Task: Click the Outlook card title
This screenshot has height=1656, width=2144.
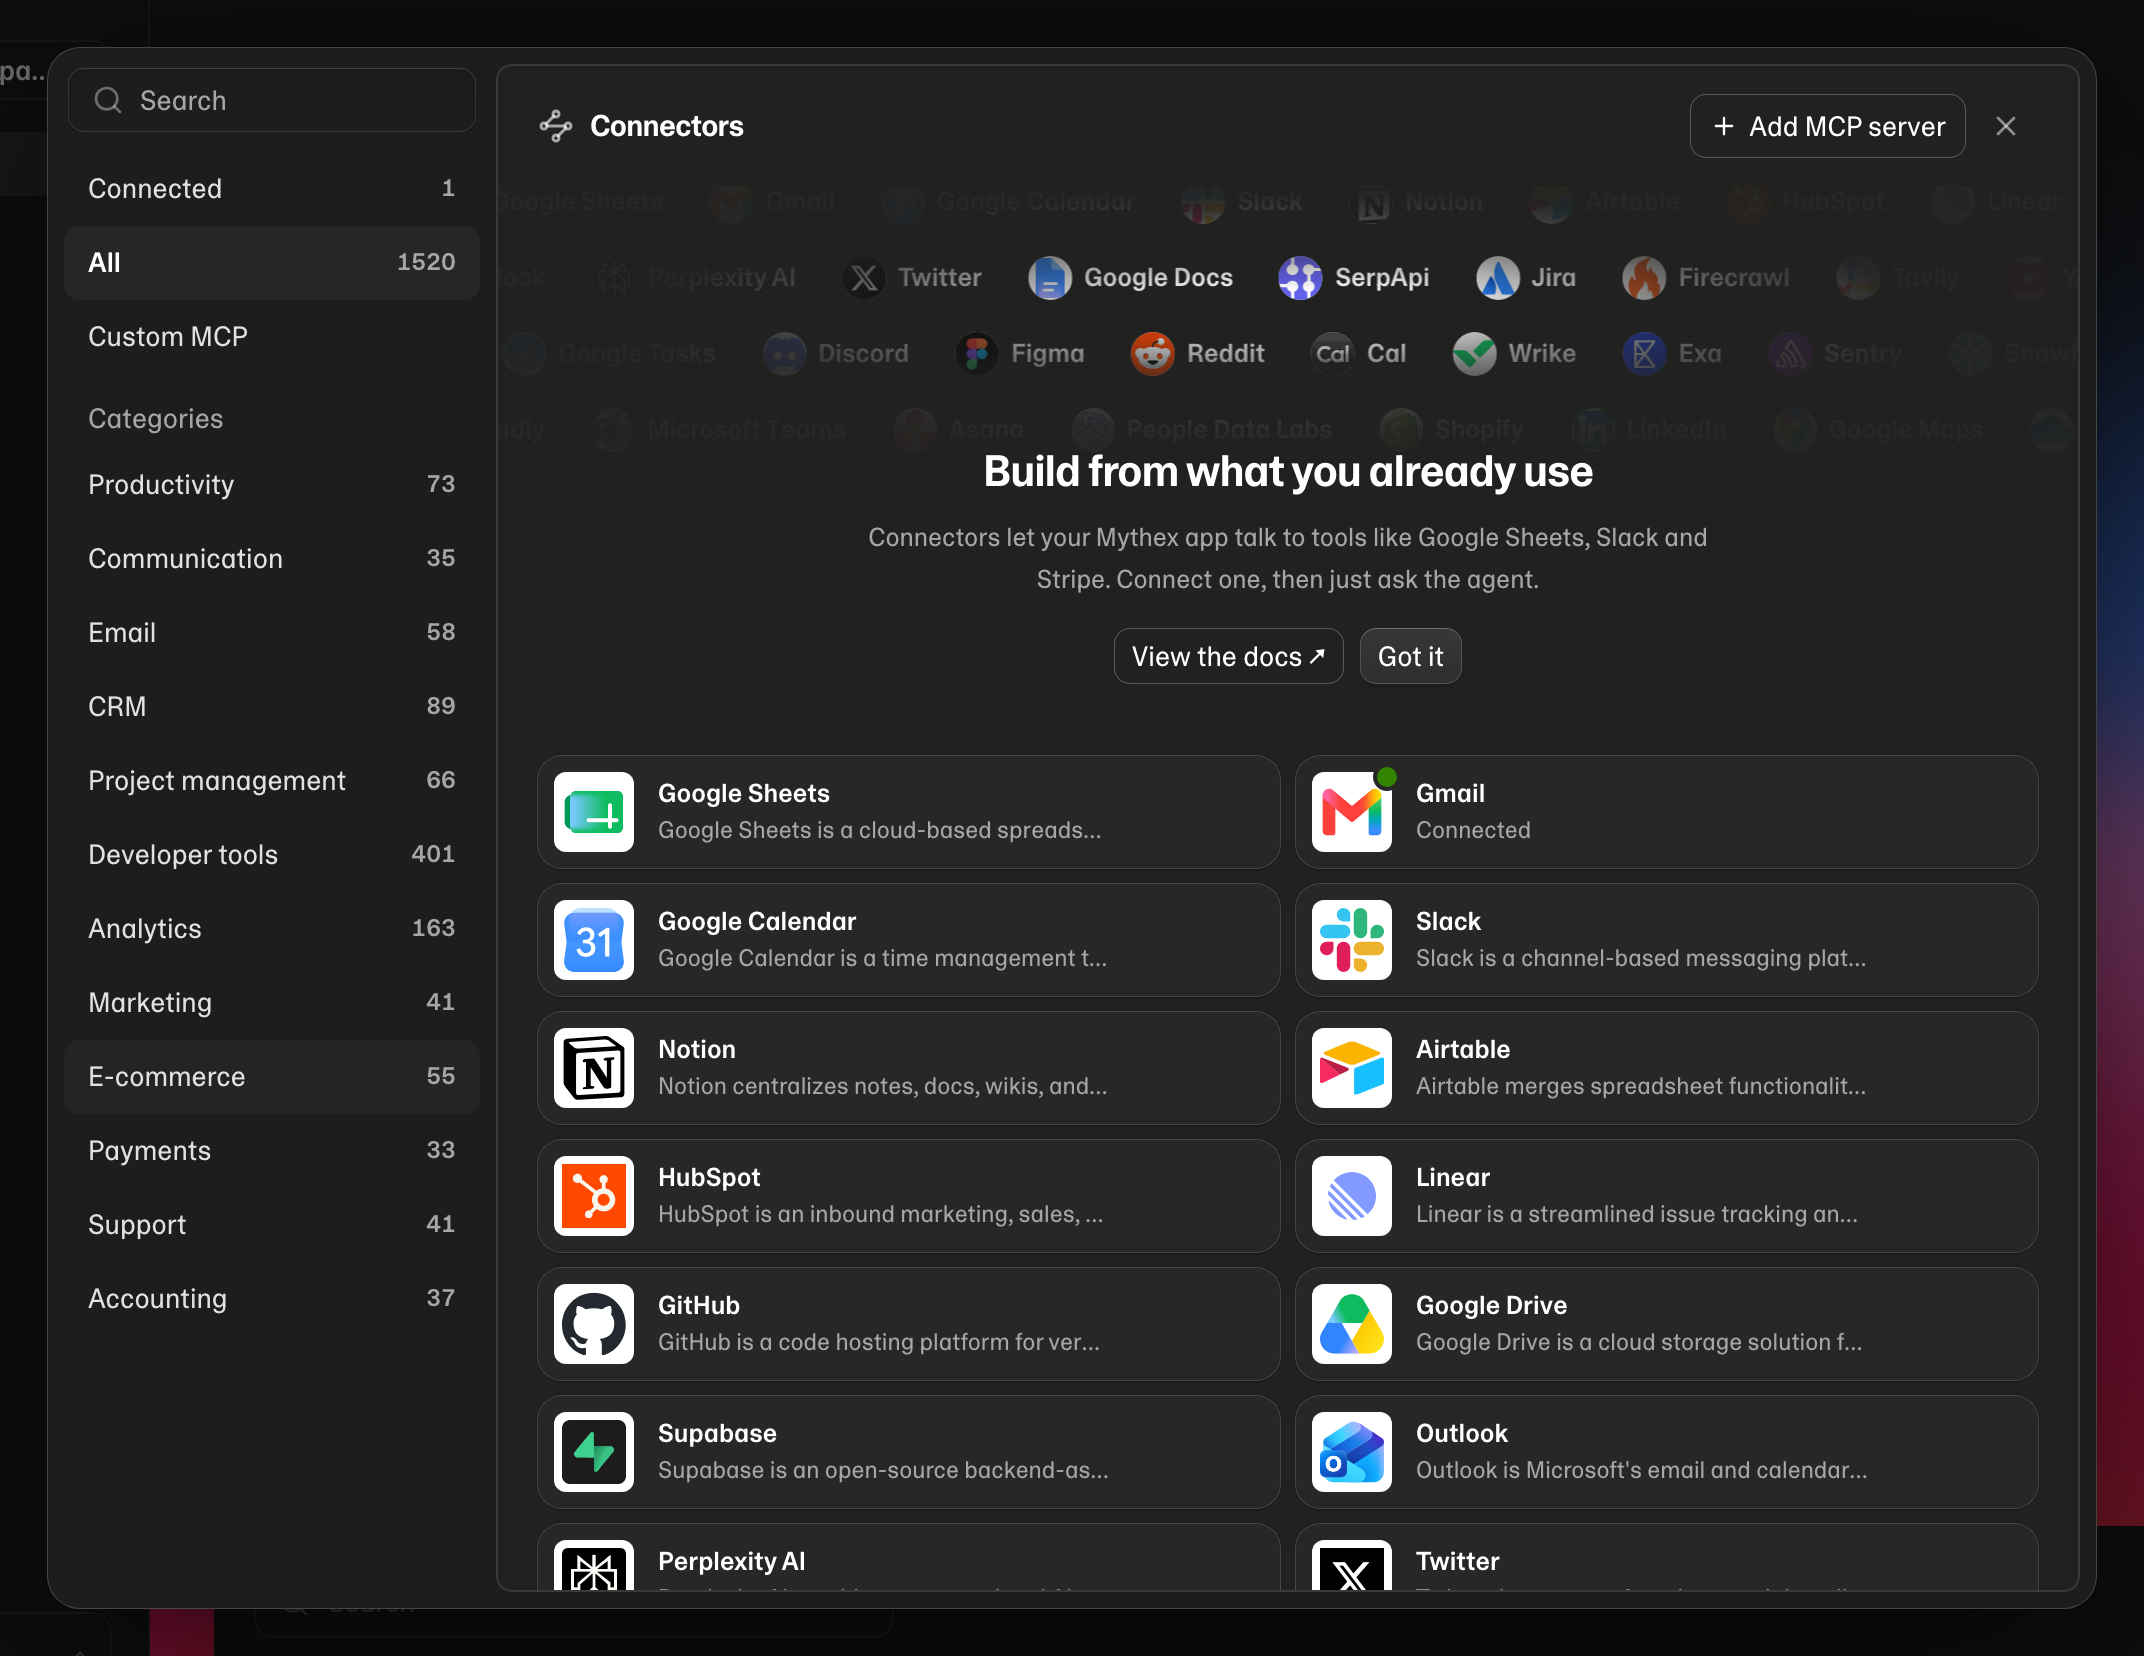Action: [1461, 1433]
